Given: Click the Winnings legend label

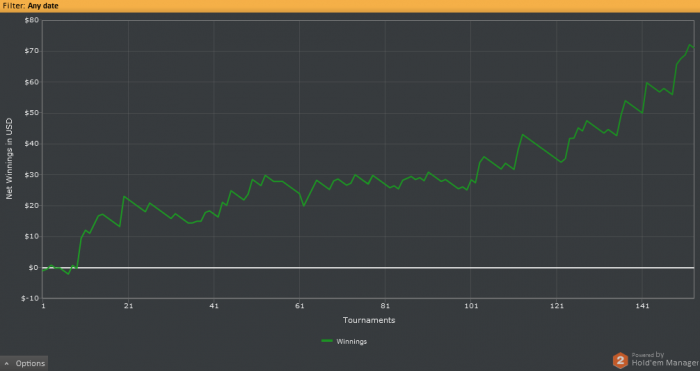Looking at the screenshot, I should tap(352, 342).
